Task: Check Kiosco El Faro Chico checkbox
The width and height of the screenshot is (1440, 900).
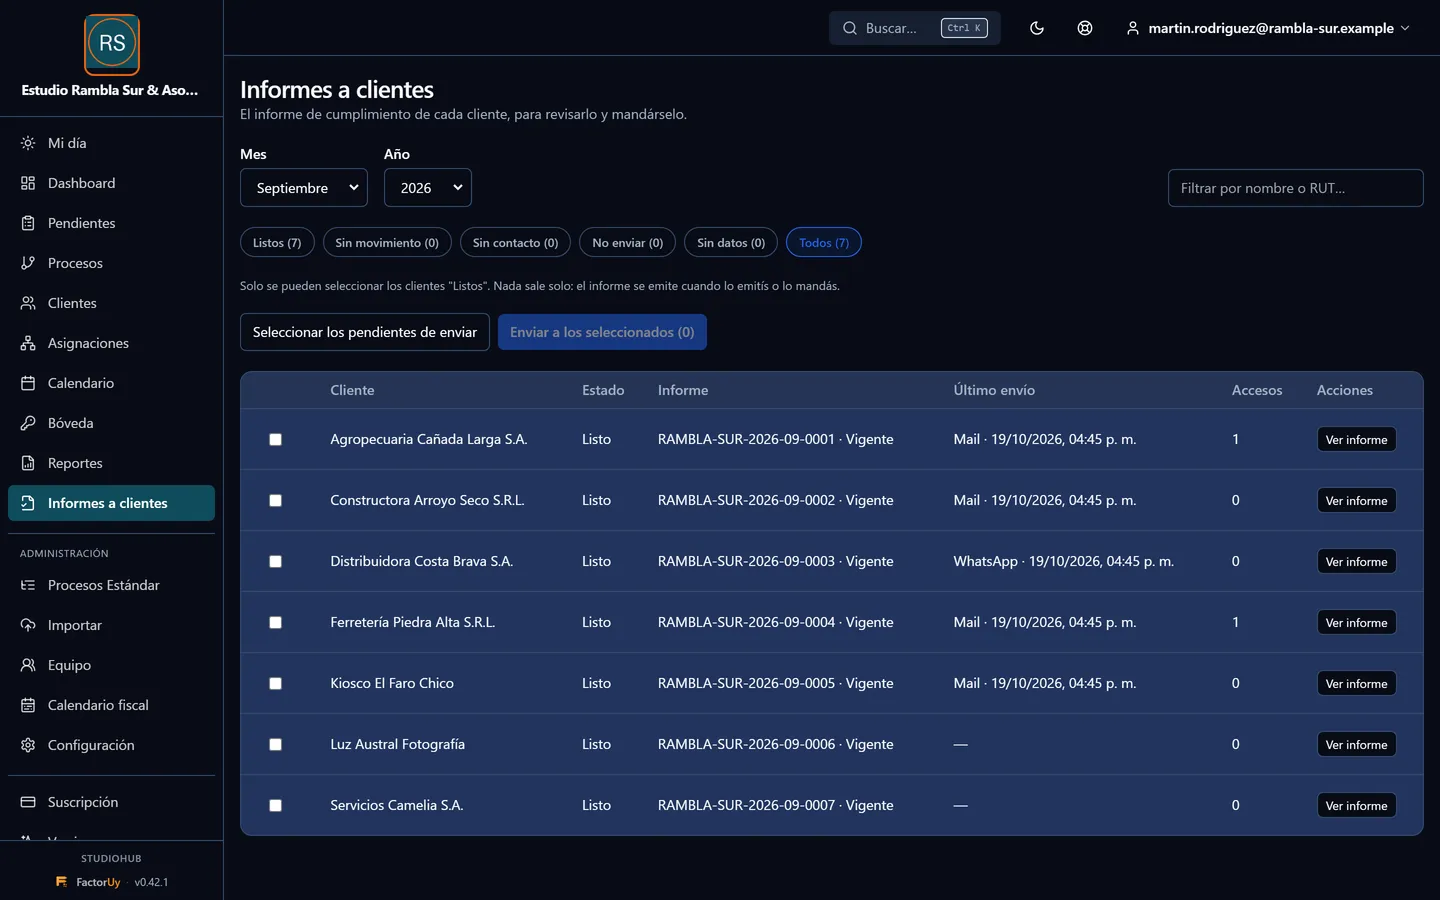Action: 275,684
